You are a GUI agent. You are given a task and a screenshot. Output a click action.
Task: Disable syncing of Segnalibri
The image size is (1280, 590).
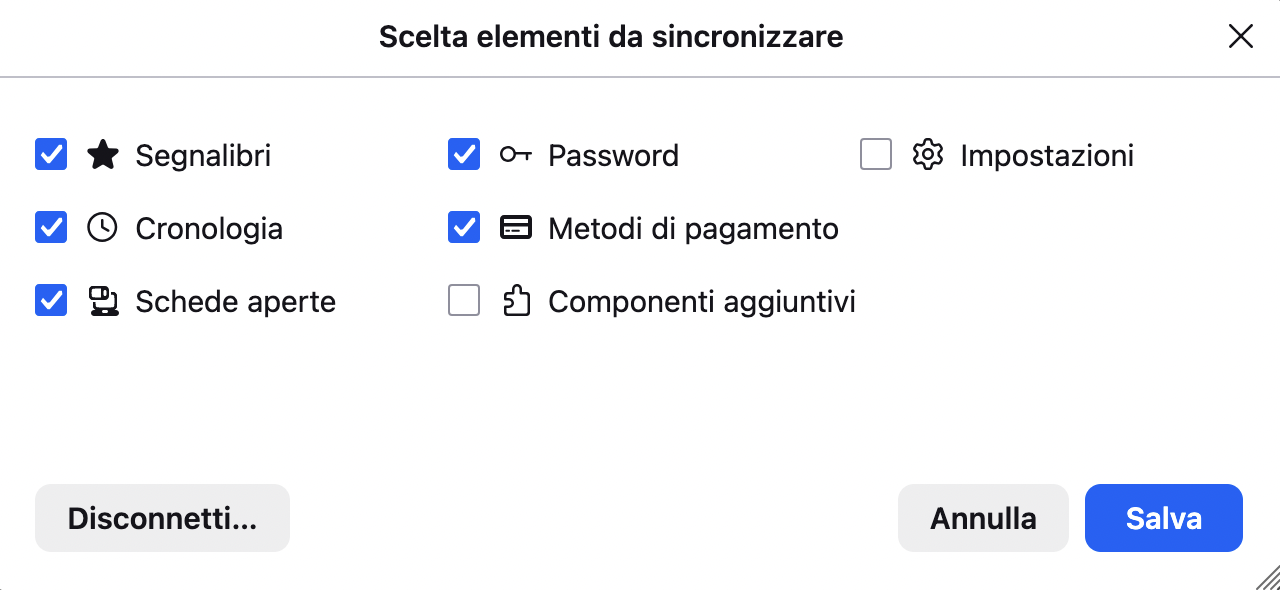pos(50,154)
